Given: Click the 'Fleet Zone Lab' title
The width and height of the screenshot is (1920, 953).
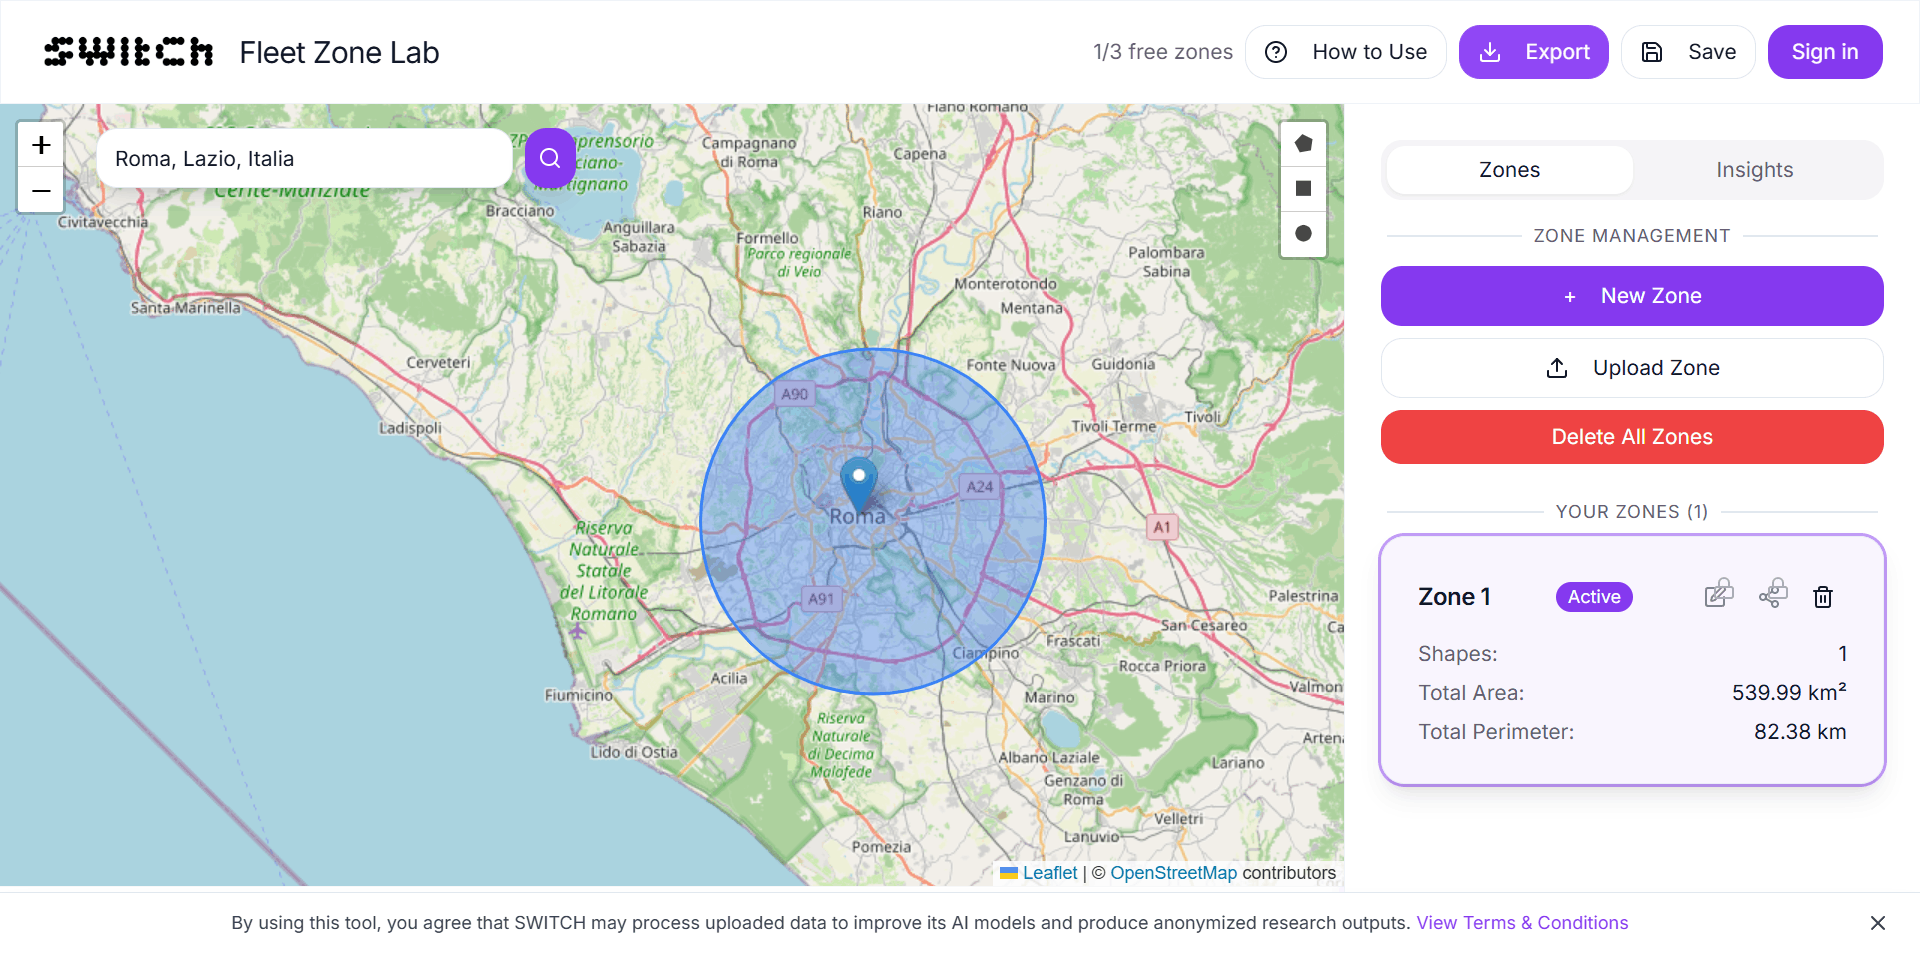Looking at the screenshot, I should [x=339, y=52].
